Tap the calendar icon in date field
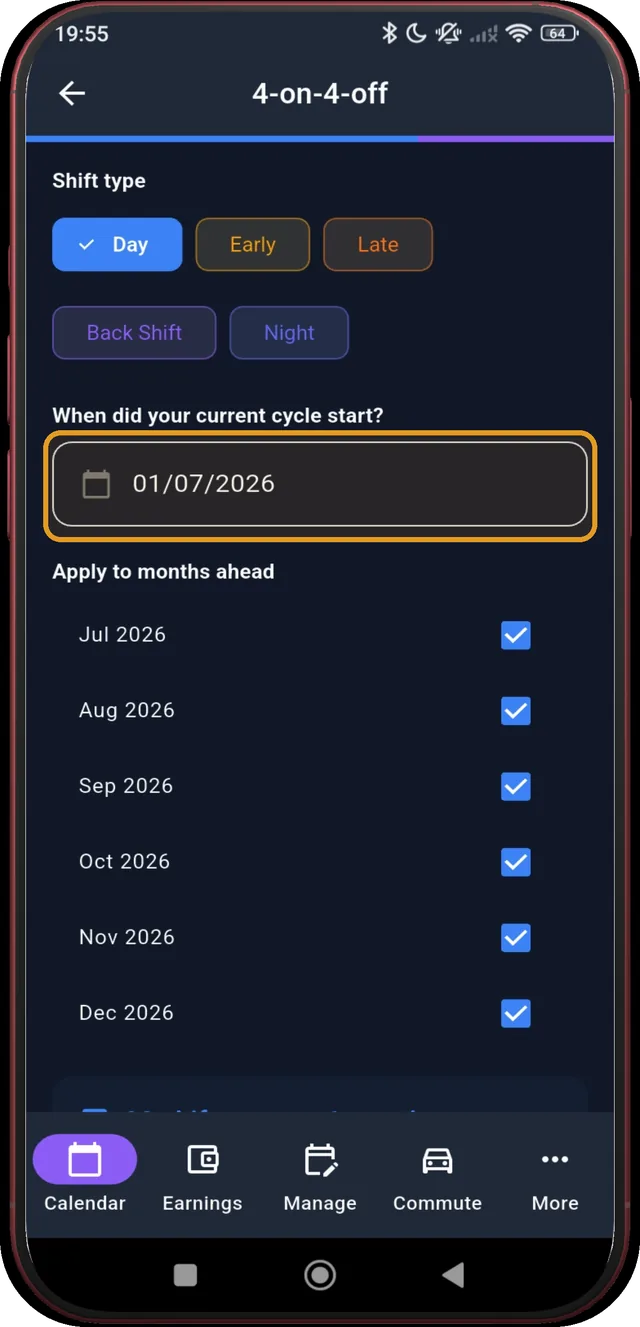This screenshot has height=1327, width=640. coord(96,484)
